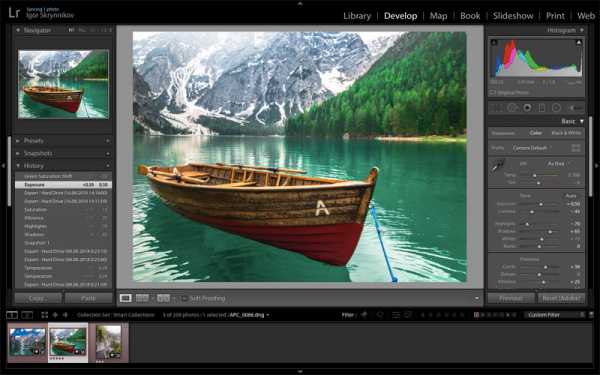Screen dimensions: 600x375
Task: Adjust the Temp slider handle
Action: click(535, 175)
